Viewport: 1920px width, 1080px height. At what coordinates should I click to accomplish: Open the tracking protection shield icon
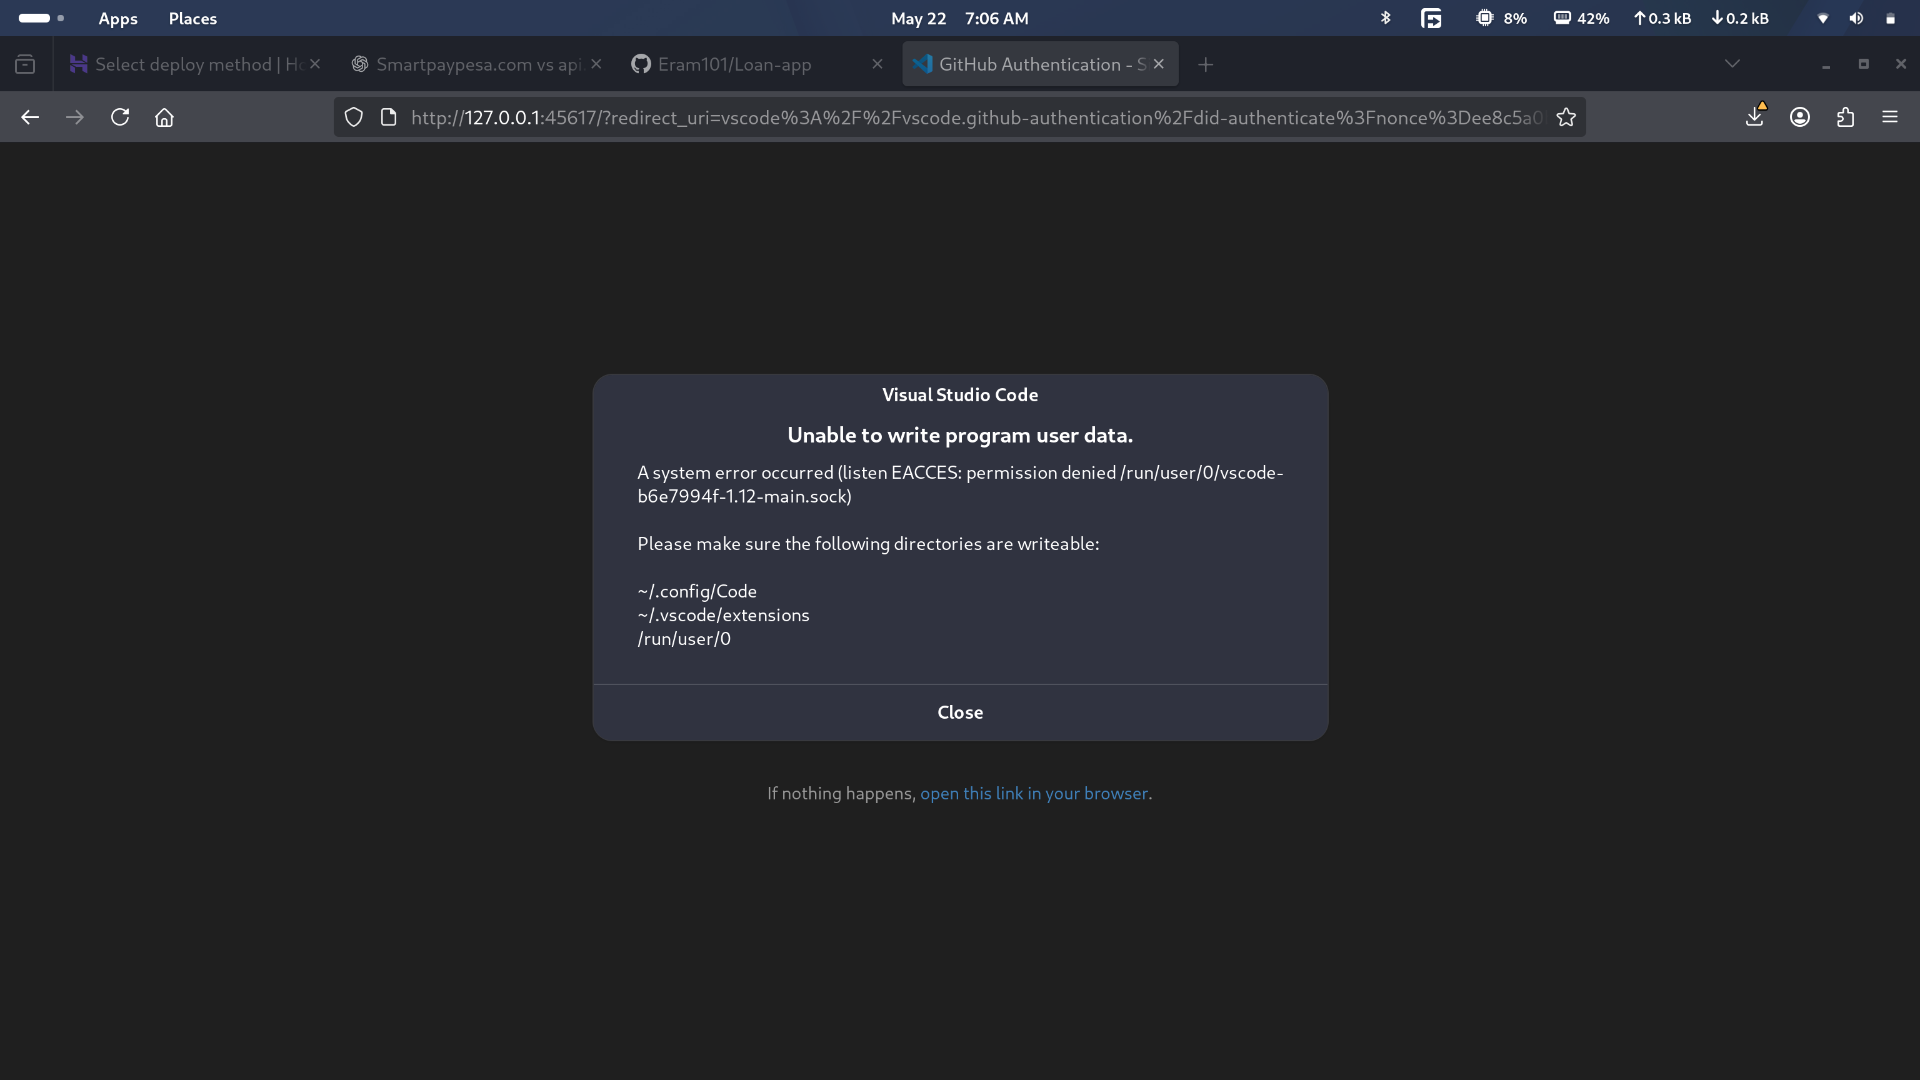point(353,117)
